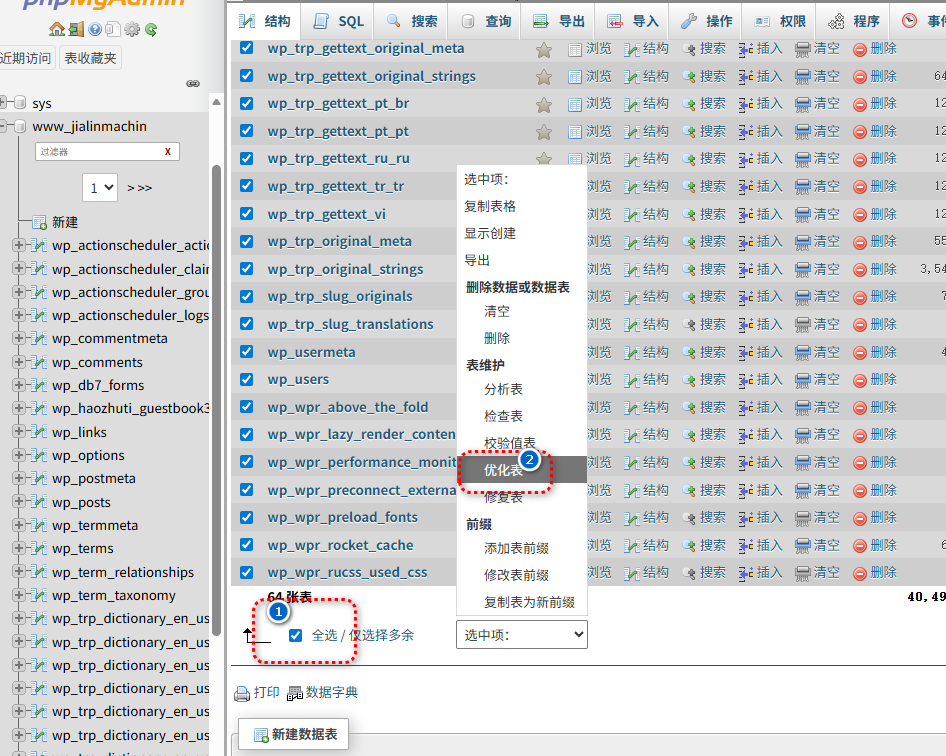Click the link chain icon in sidebar
Image resolution: width=946 pixels, height=756 pixels.
[193, 84]
